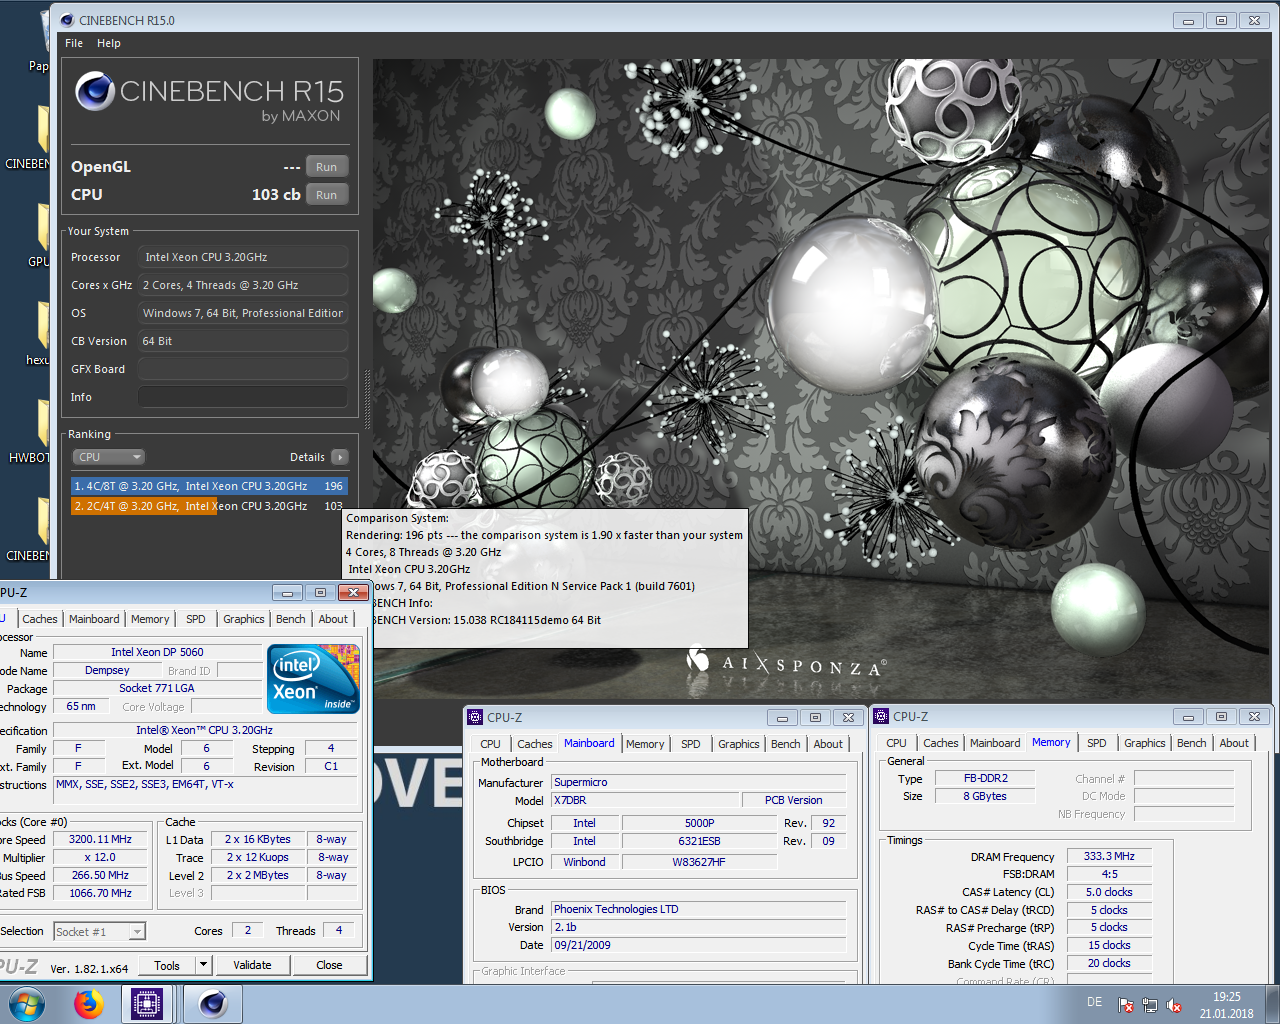This screenshot has width=1280, height=1024.
Task: Click the X7DBR model field
Action: 645,800
